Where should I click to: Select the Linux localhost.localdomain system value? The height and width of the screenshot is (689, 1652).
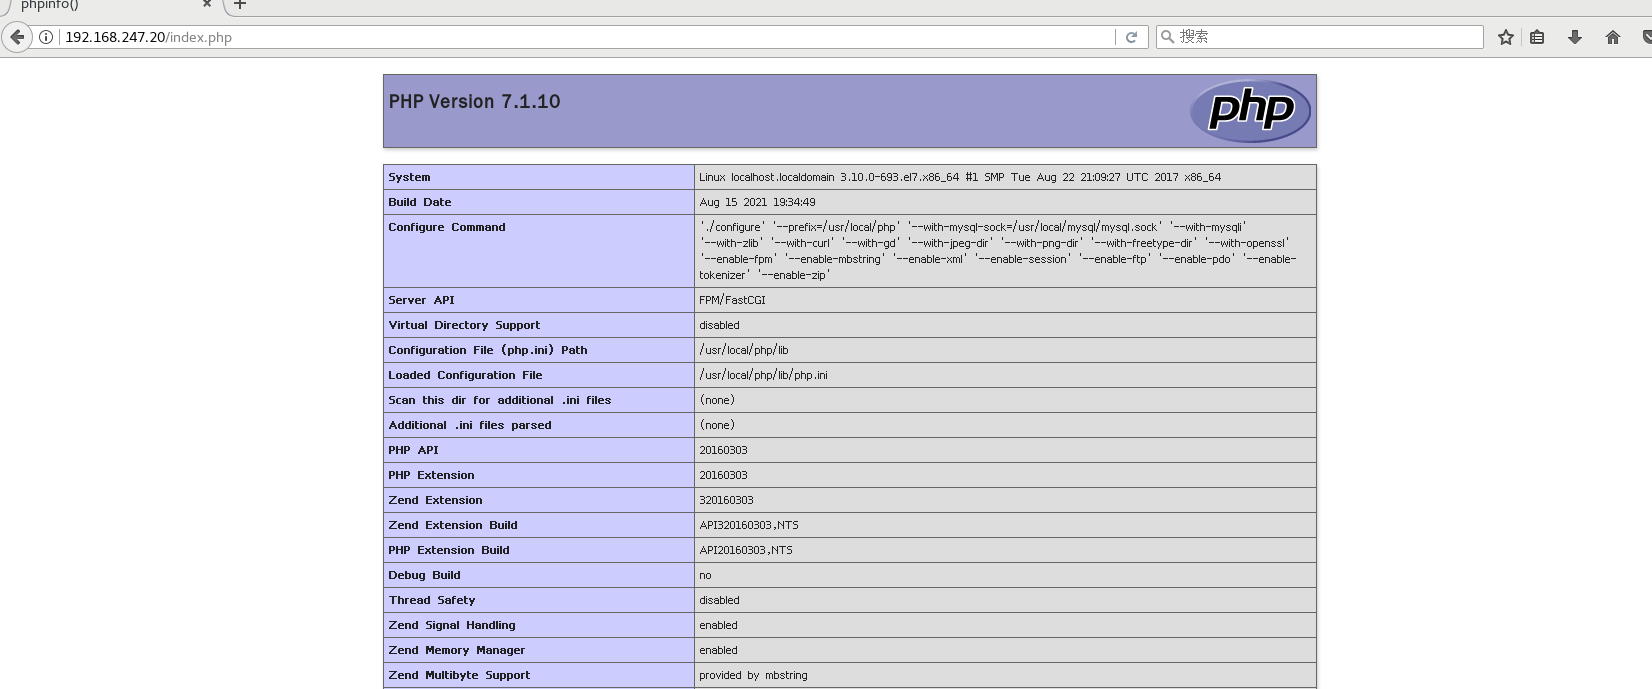(960, 177)
